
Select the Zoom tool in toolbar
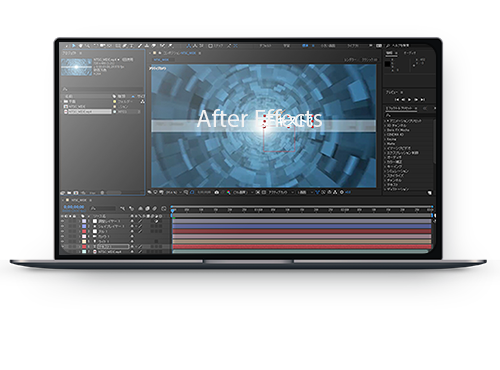[88, 46]
